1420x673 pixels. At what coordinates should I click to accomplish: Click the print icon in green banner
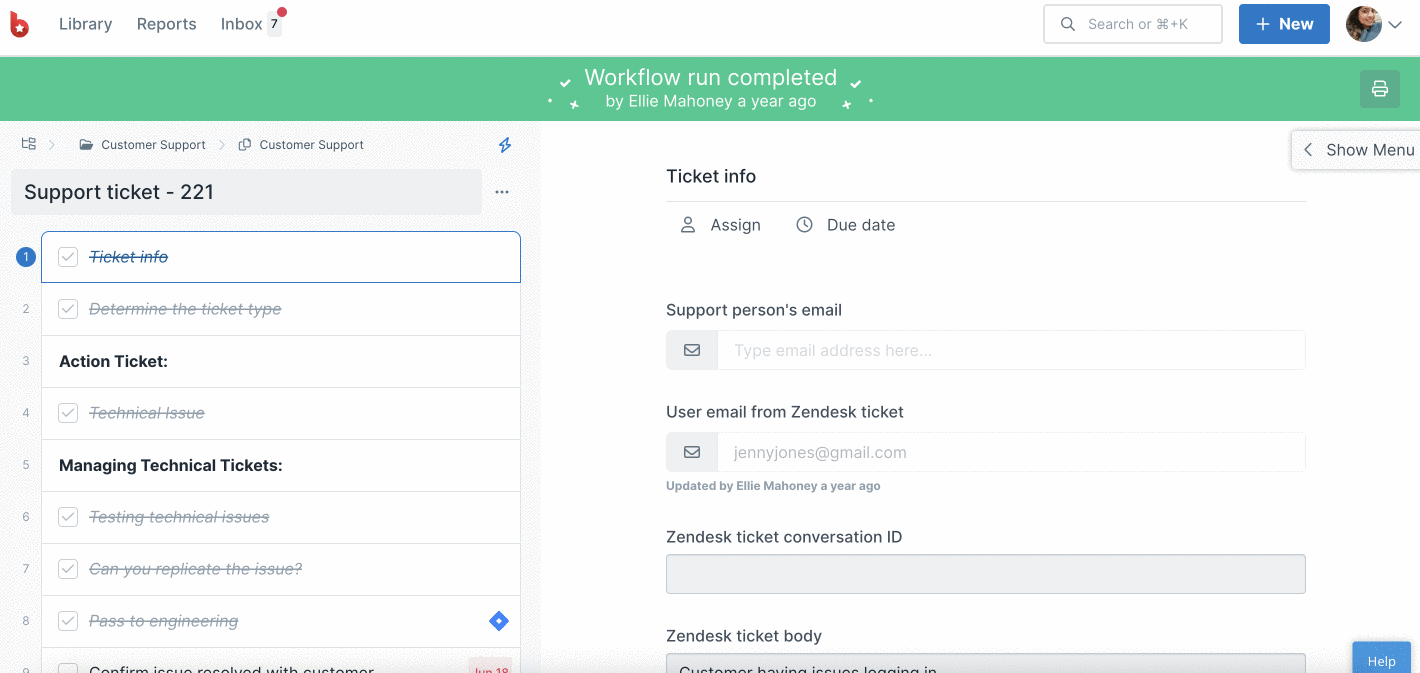1379,89
